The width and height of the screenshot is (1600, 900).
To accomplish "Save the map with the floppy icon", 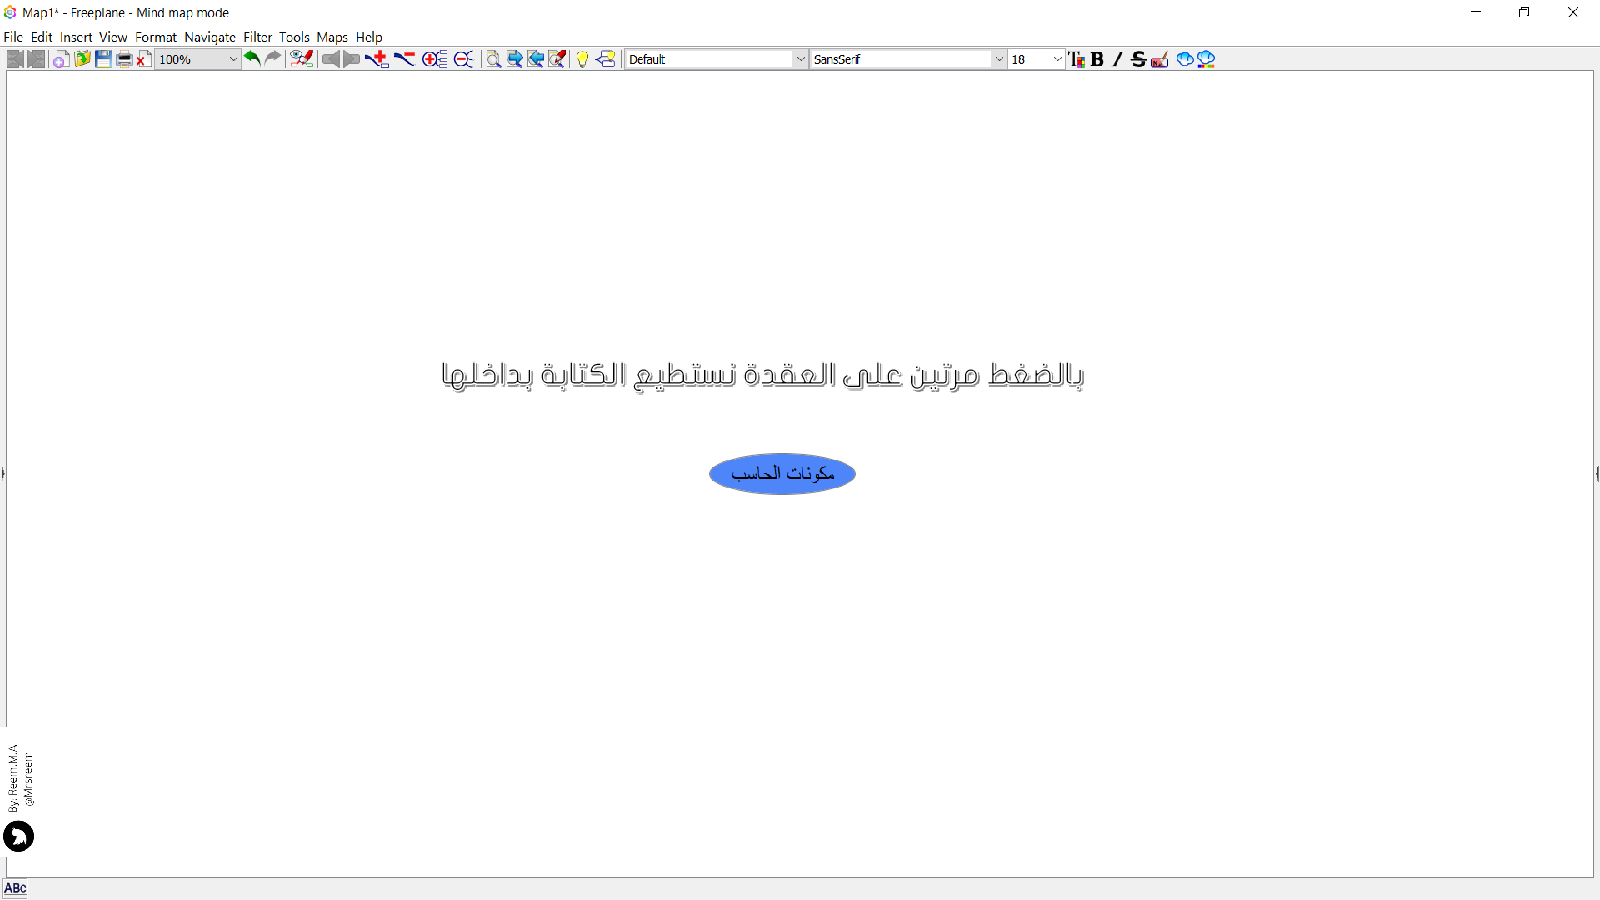I will pos(103,60).
